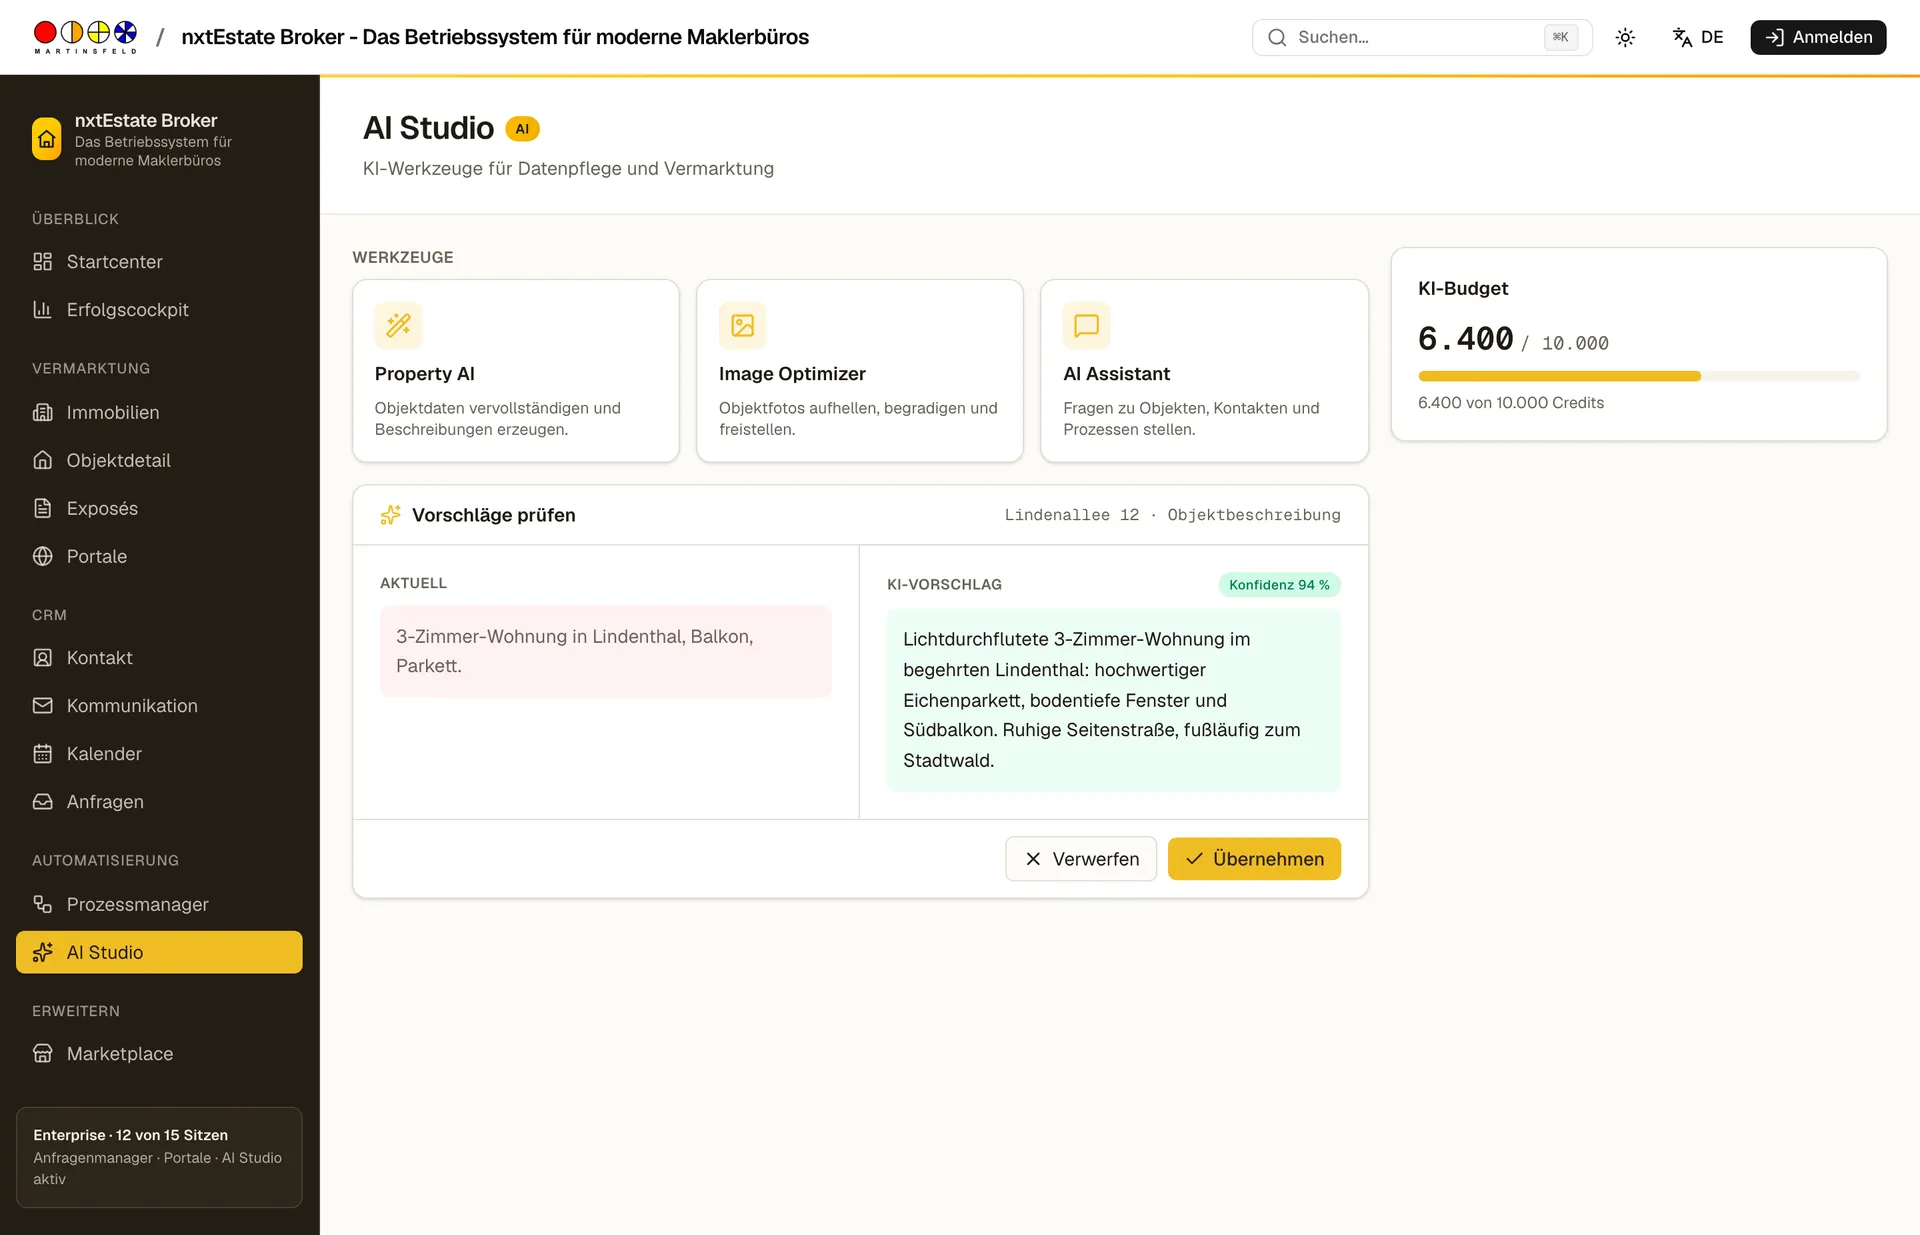Click the Marketplace store icon
The image size is (1920, 1235).
[42, 1053]
